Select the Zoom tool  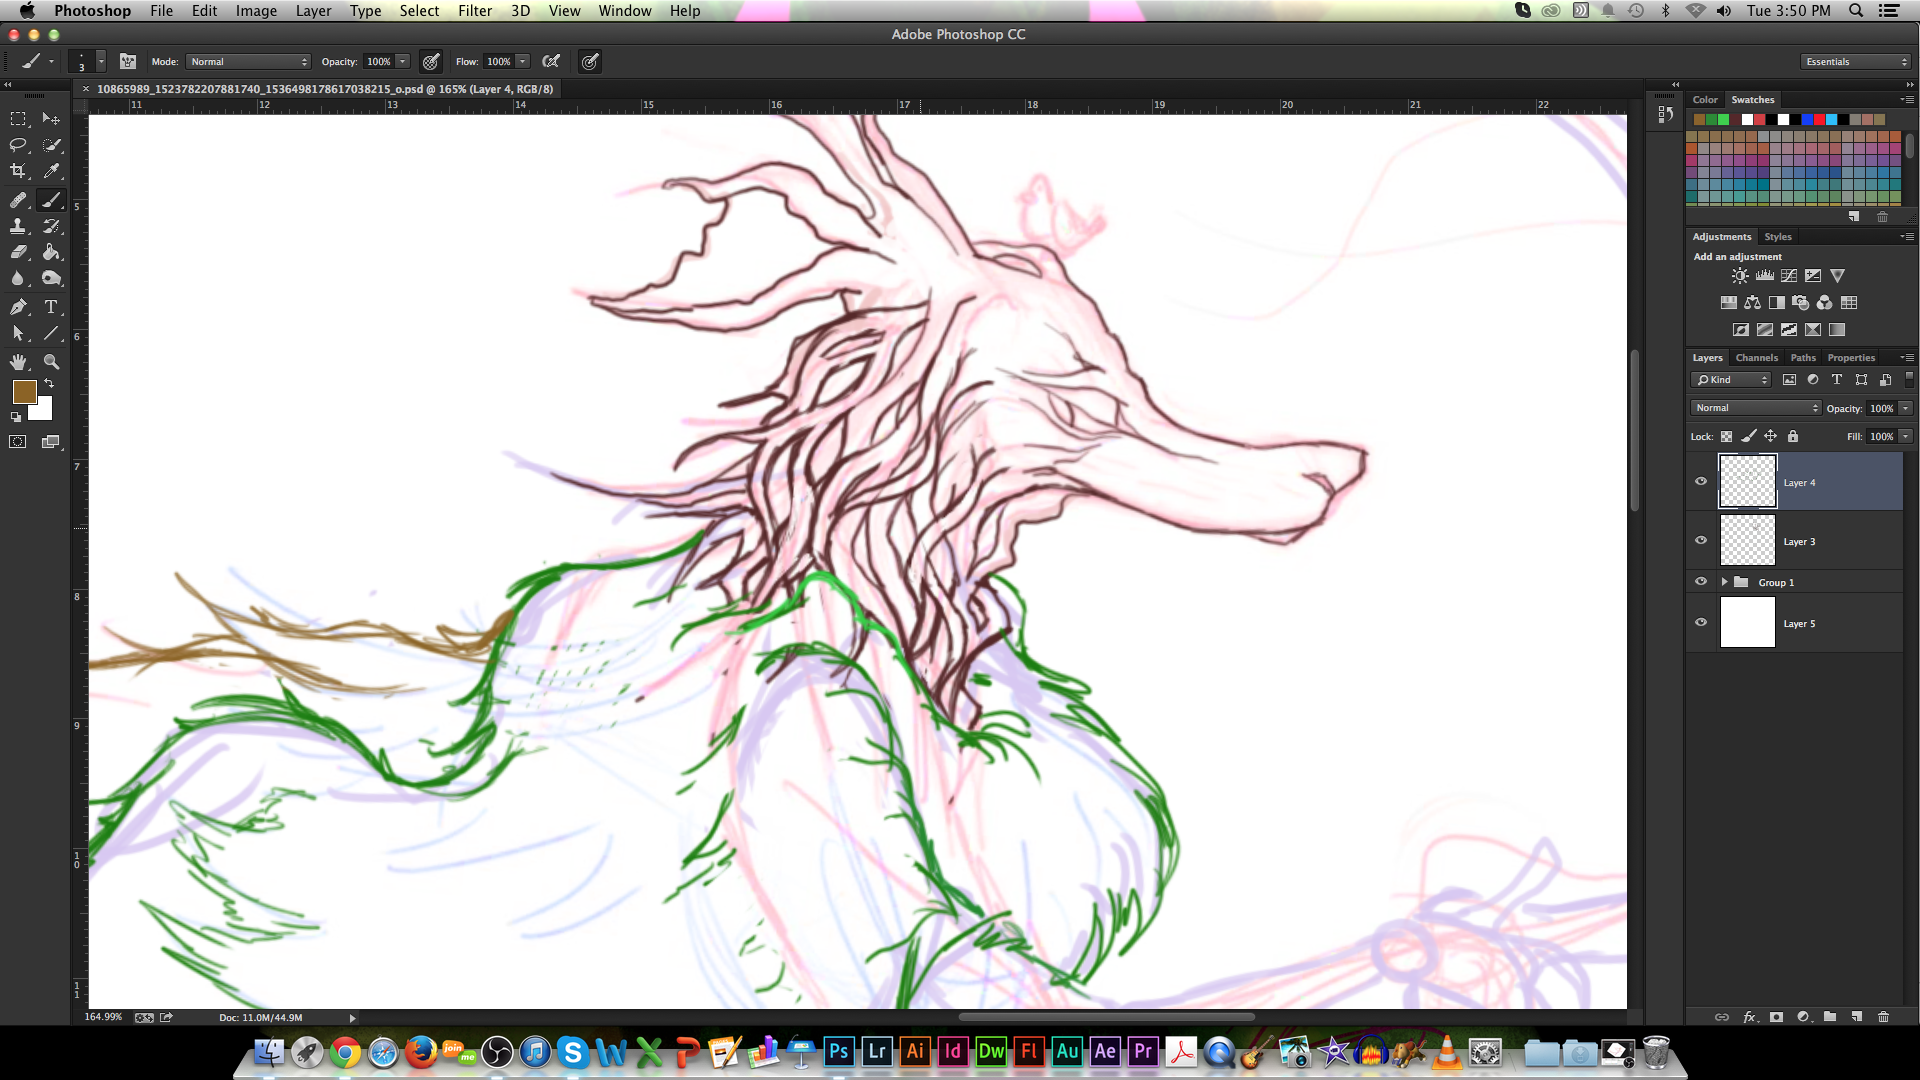click(x=52, y=362)
